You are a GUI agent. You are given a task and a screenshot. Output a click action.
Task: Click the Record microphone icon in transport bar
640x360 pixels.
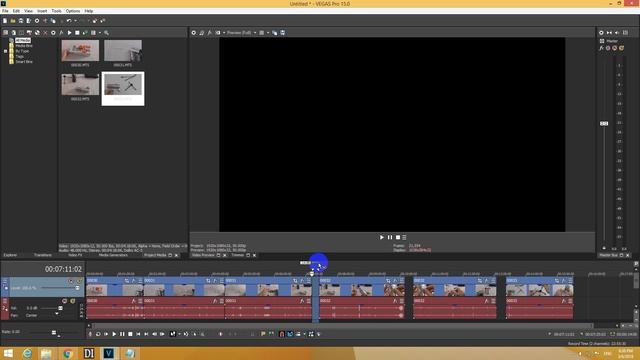(x=90, y=334)
